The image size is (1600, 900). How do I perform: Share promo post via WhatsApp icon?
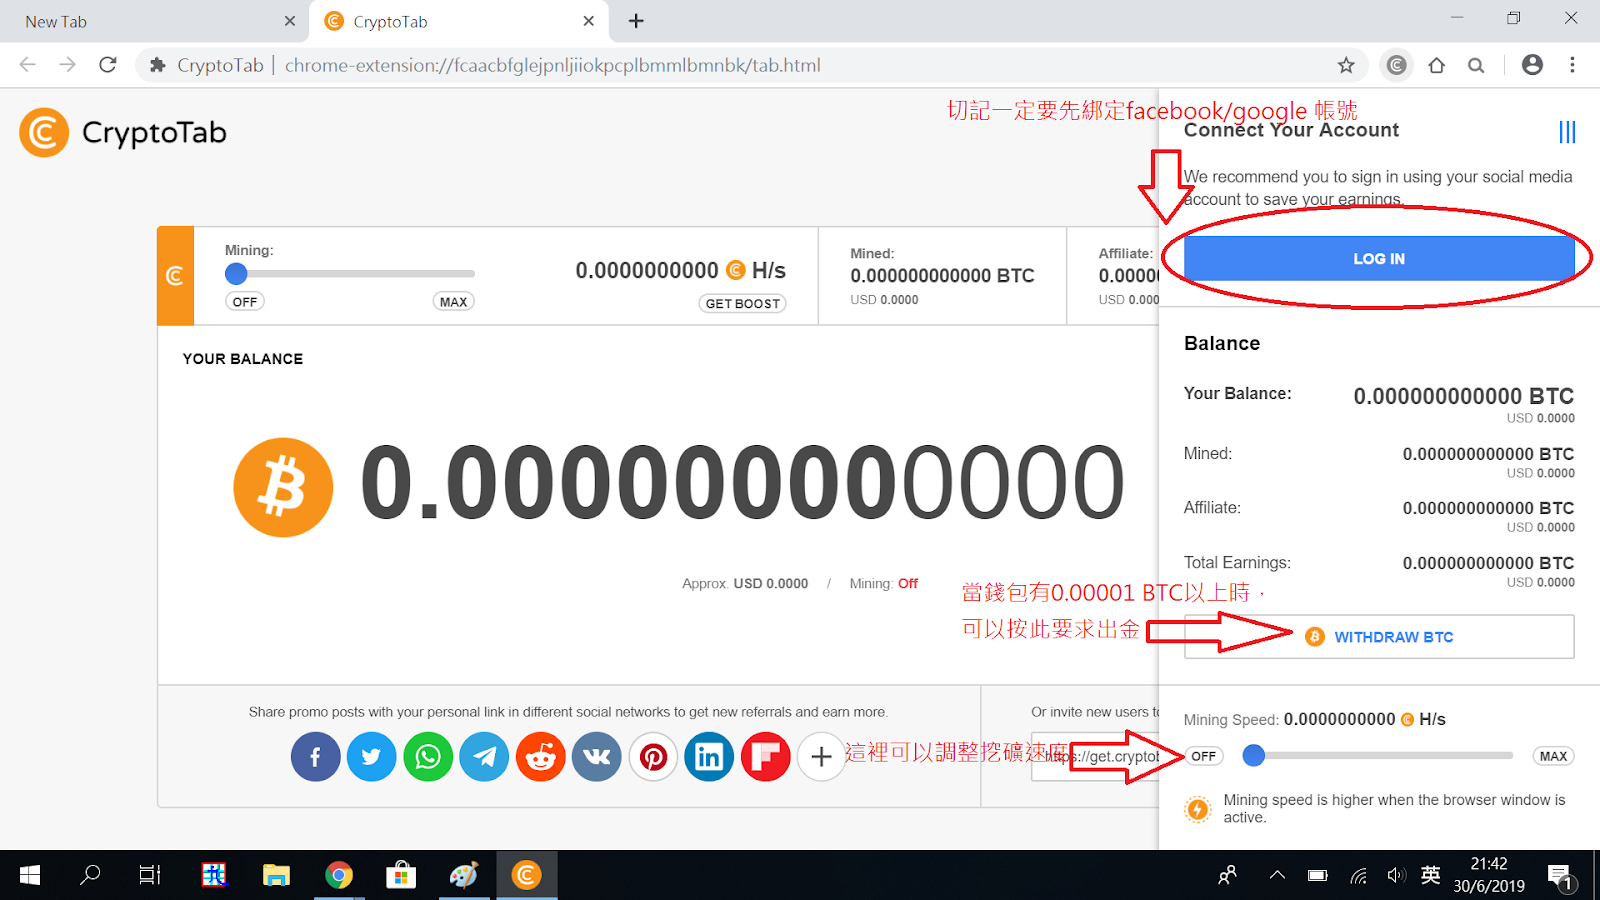[428, 757]
